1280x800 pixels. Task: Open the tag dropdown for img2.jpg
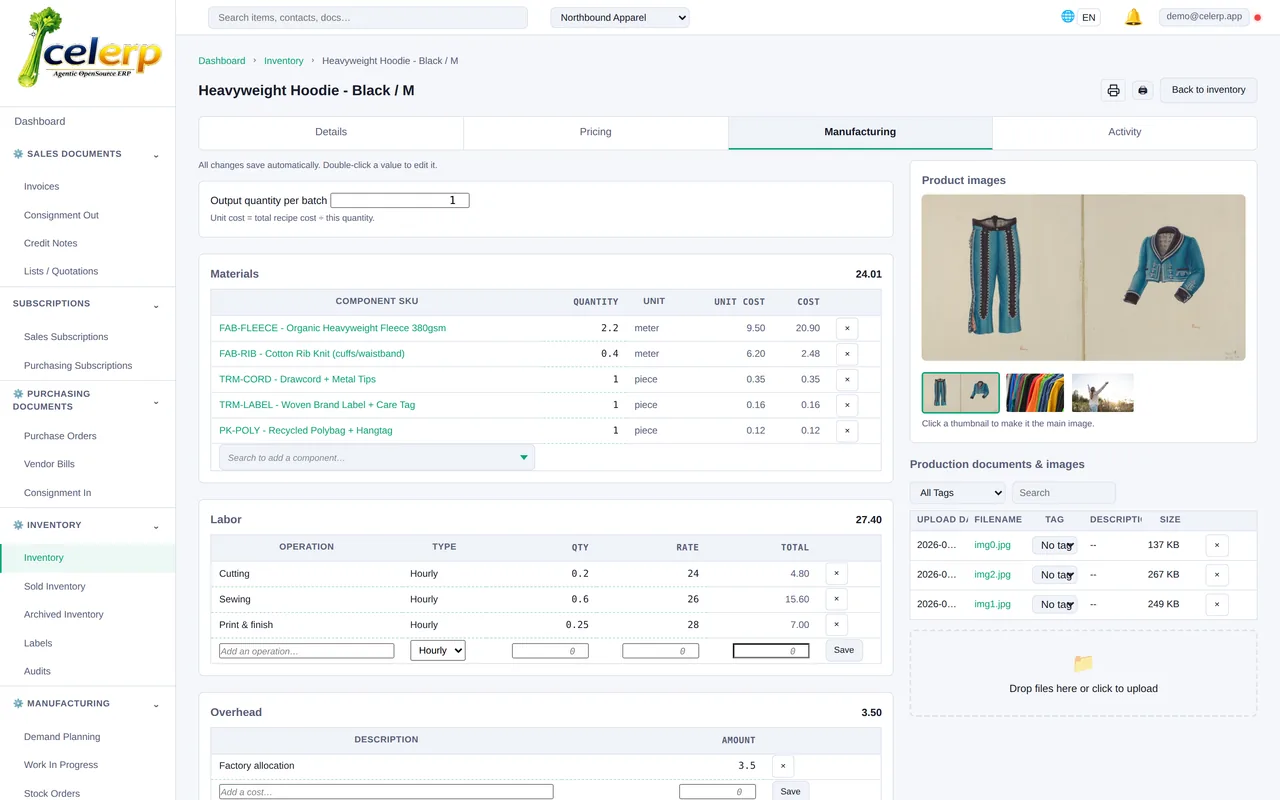tap(1055, 575)
